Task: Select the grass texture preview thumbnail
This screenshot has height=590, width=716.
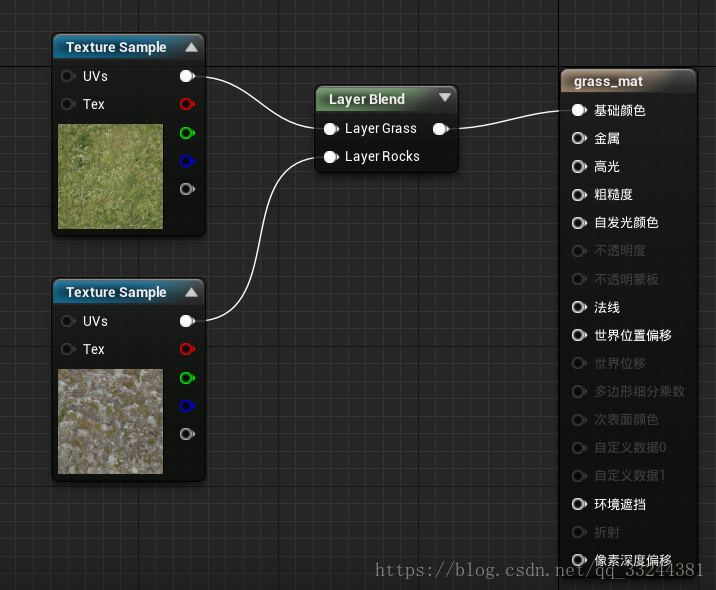Action: tap(110, 176)
